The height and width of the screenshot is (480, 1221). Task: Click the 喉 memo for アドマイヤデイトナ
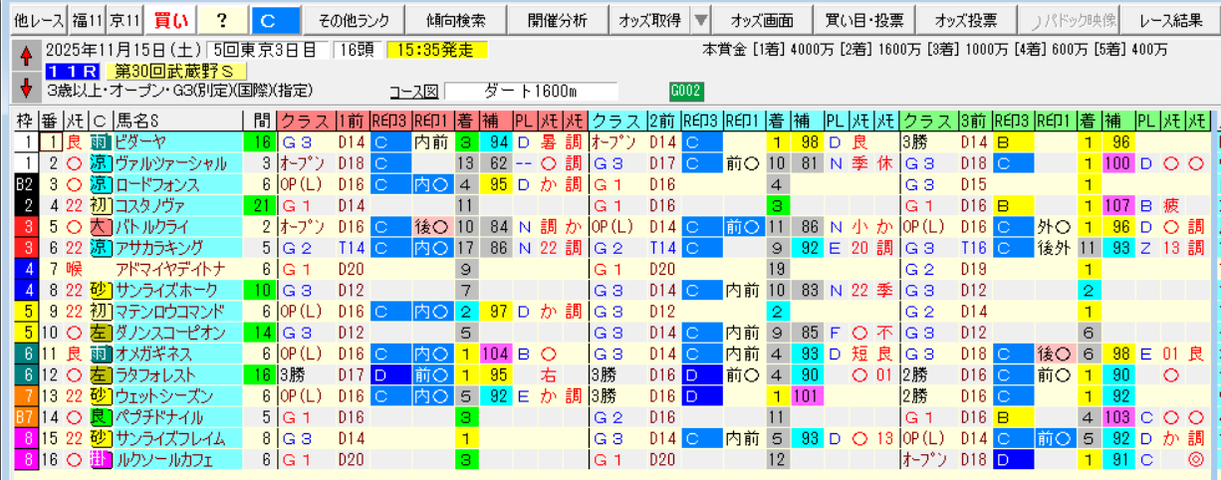(74, 269)
